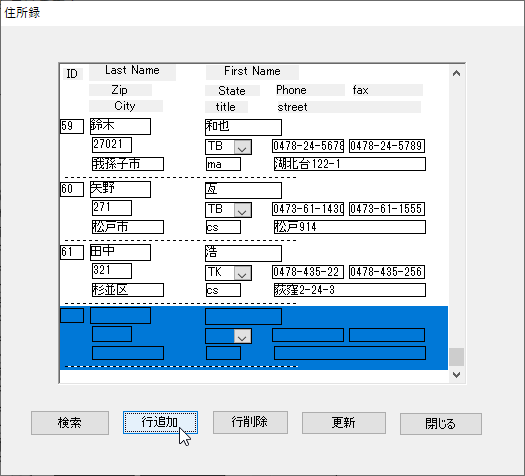Click the vertical scrollbar thumb

pyautogui.click(x=456, y=357)
